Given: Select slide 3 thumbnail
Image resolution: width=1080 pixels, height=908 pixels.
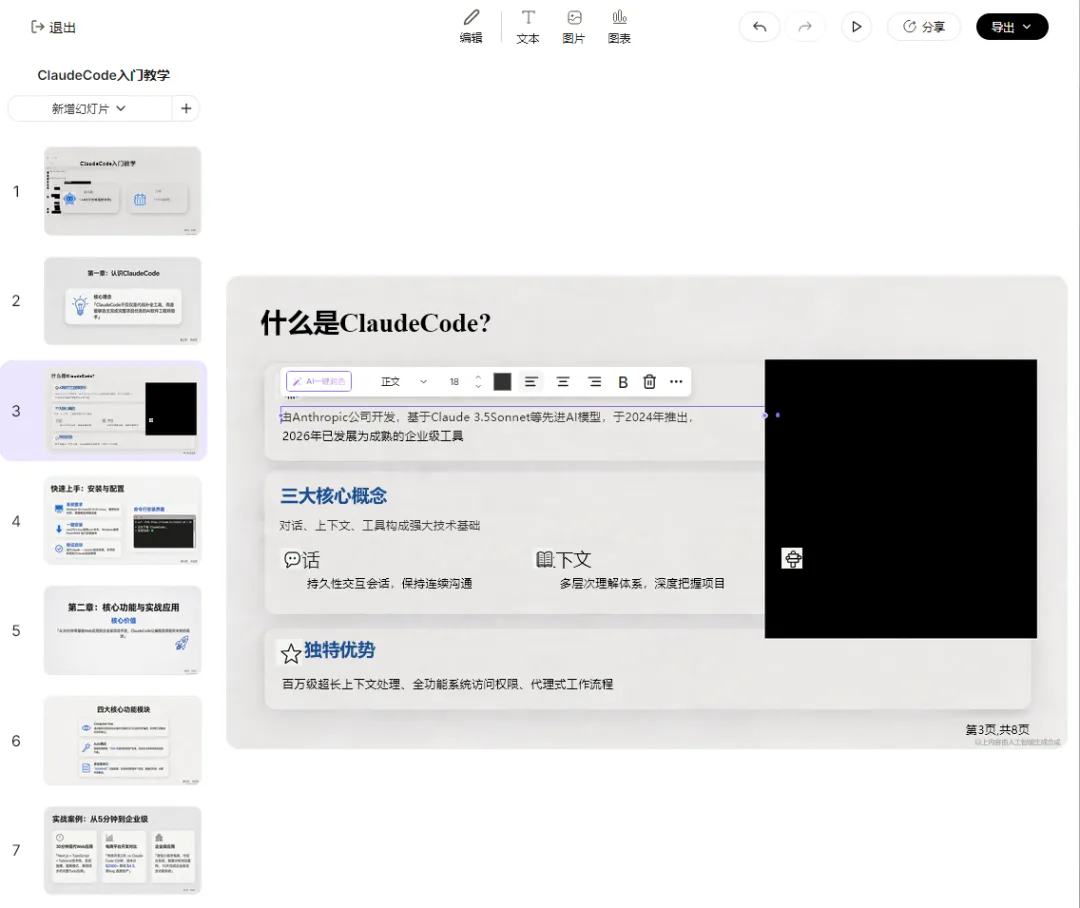Looking at the screenshot, I should pos(123,411).
